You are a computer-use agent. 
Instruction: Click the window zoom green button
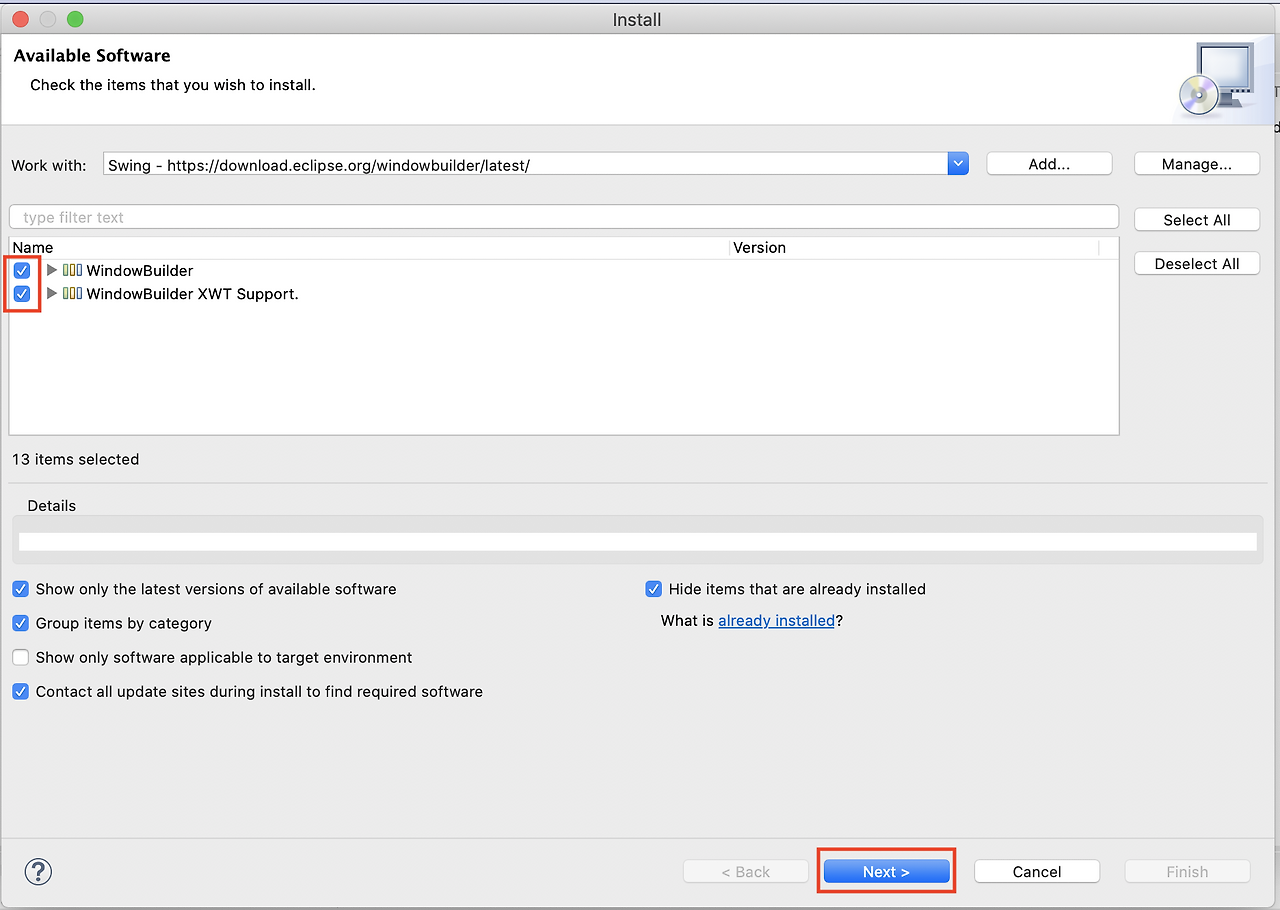(x=75, y=19)
